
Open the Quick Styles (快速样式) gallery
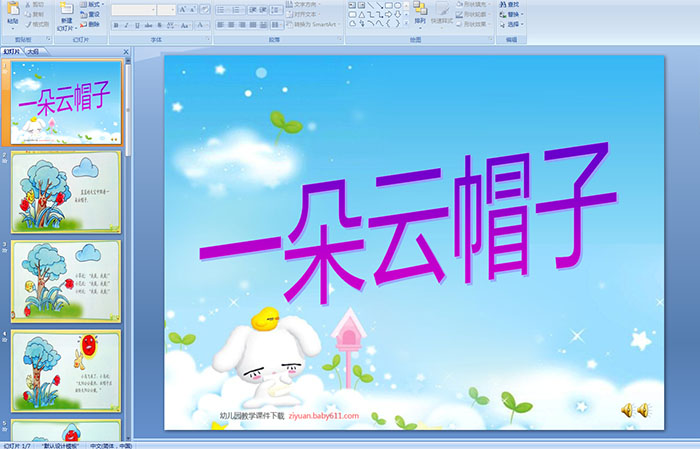point(442,15)
